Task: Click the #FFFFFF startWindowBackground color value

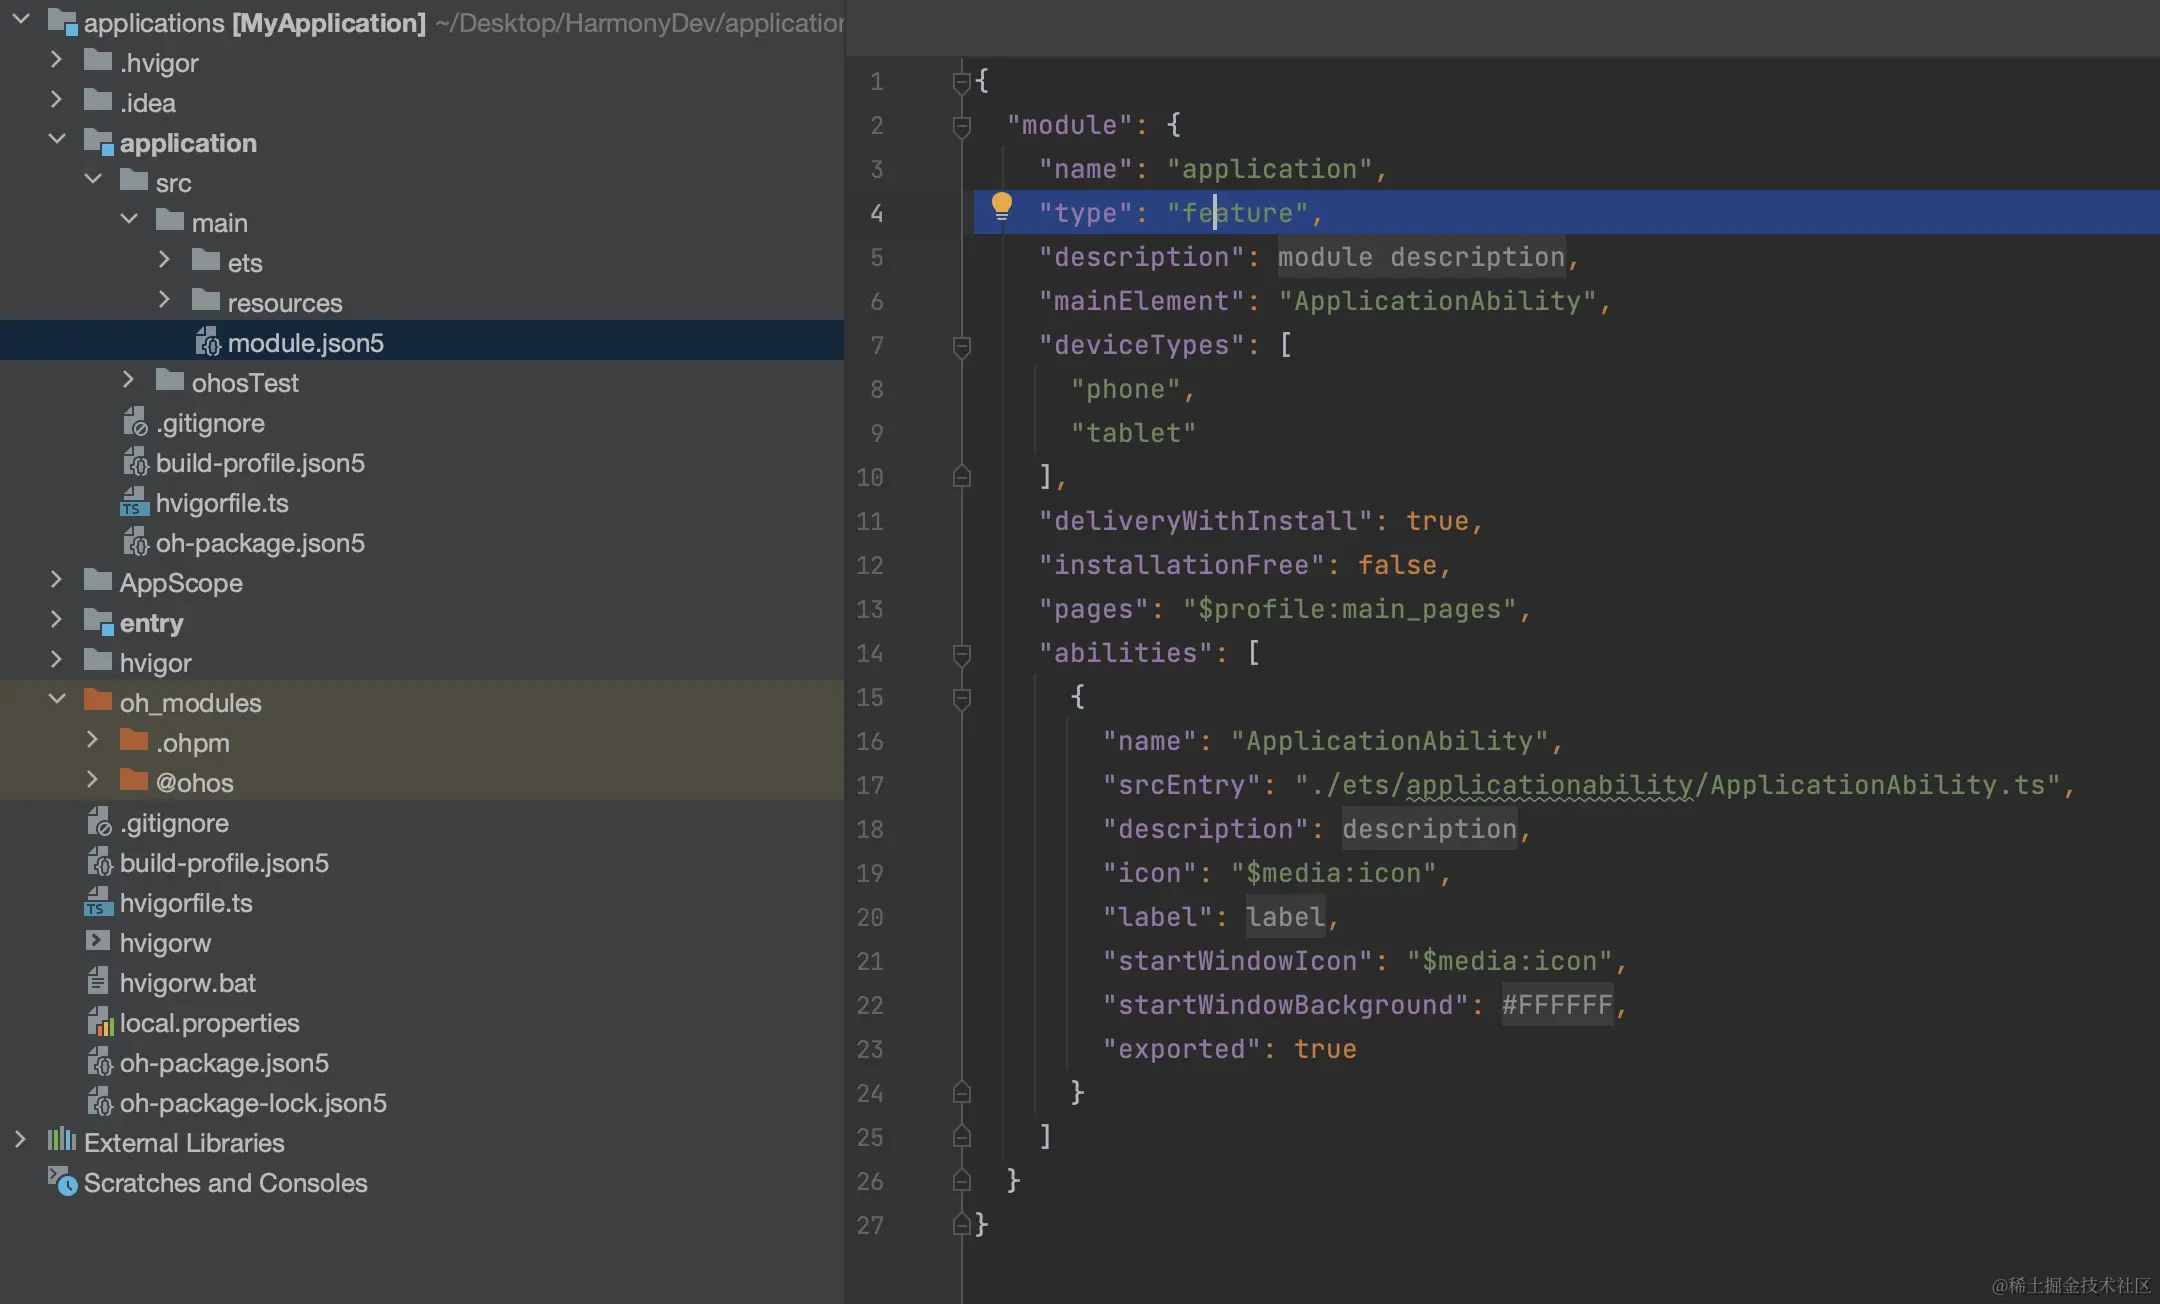Action: click(x=1557, y=1005)
